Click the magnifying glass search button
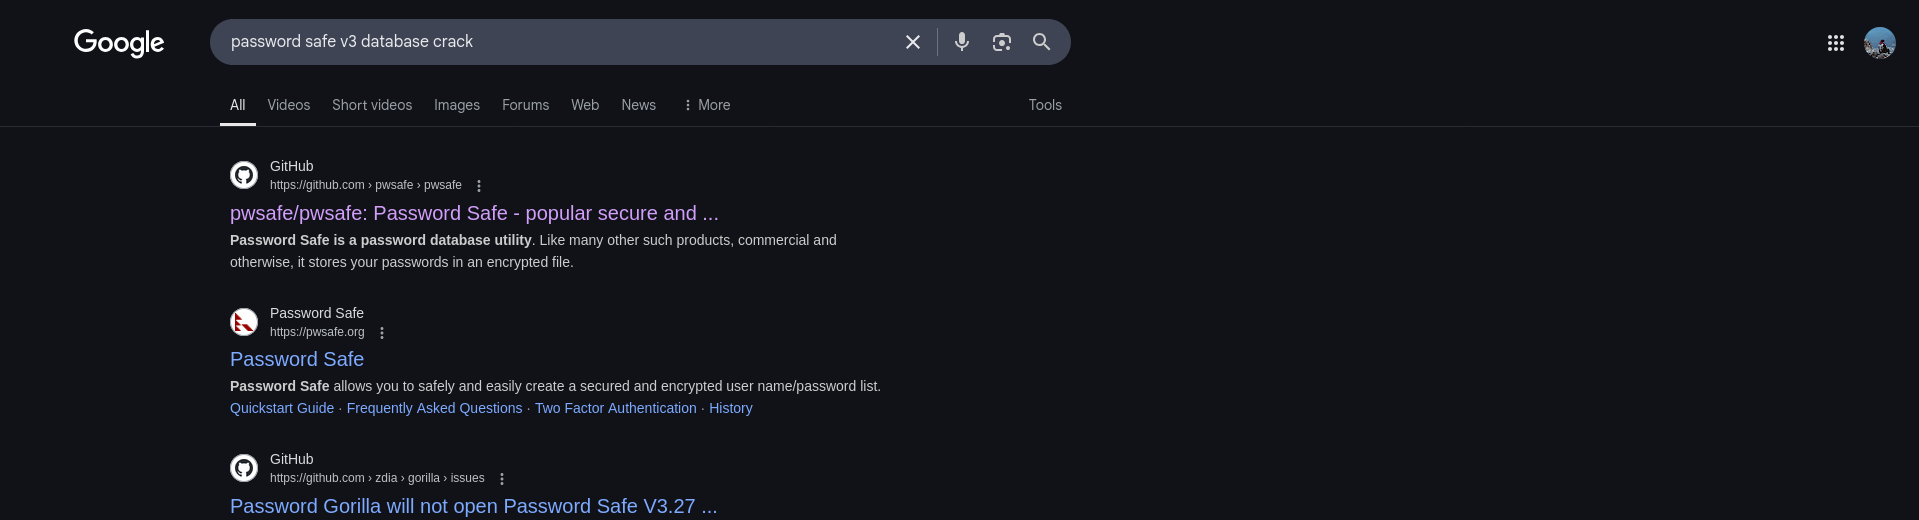1919x520 pixels. pyautogui.click(x=1041, y=42)
